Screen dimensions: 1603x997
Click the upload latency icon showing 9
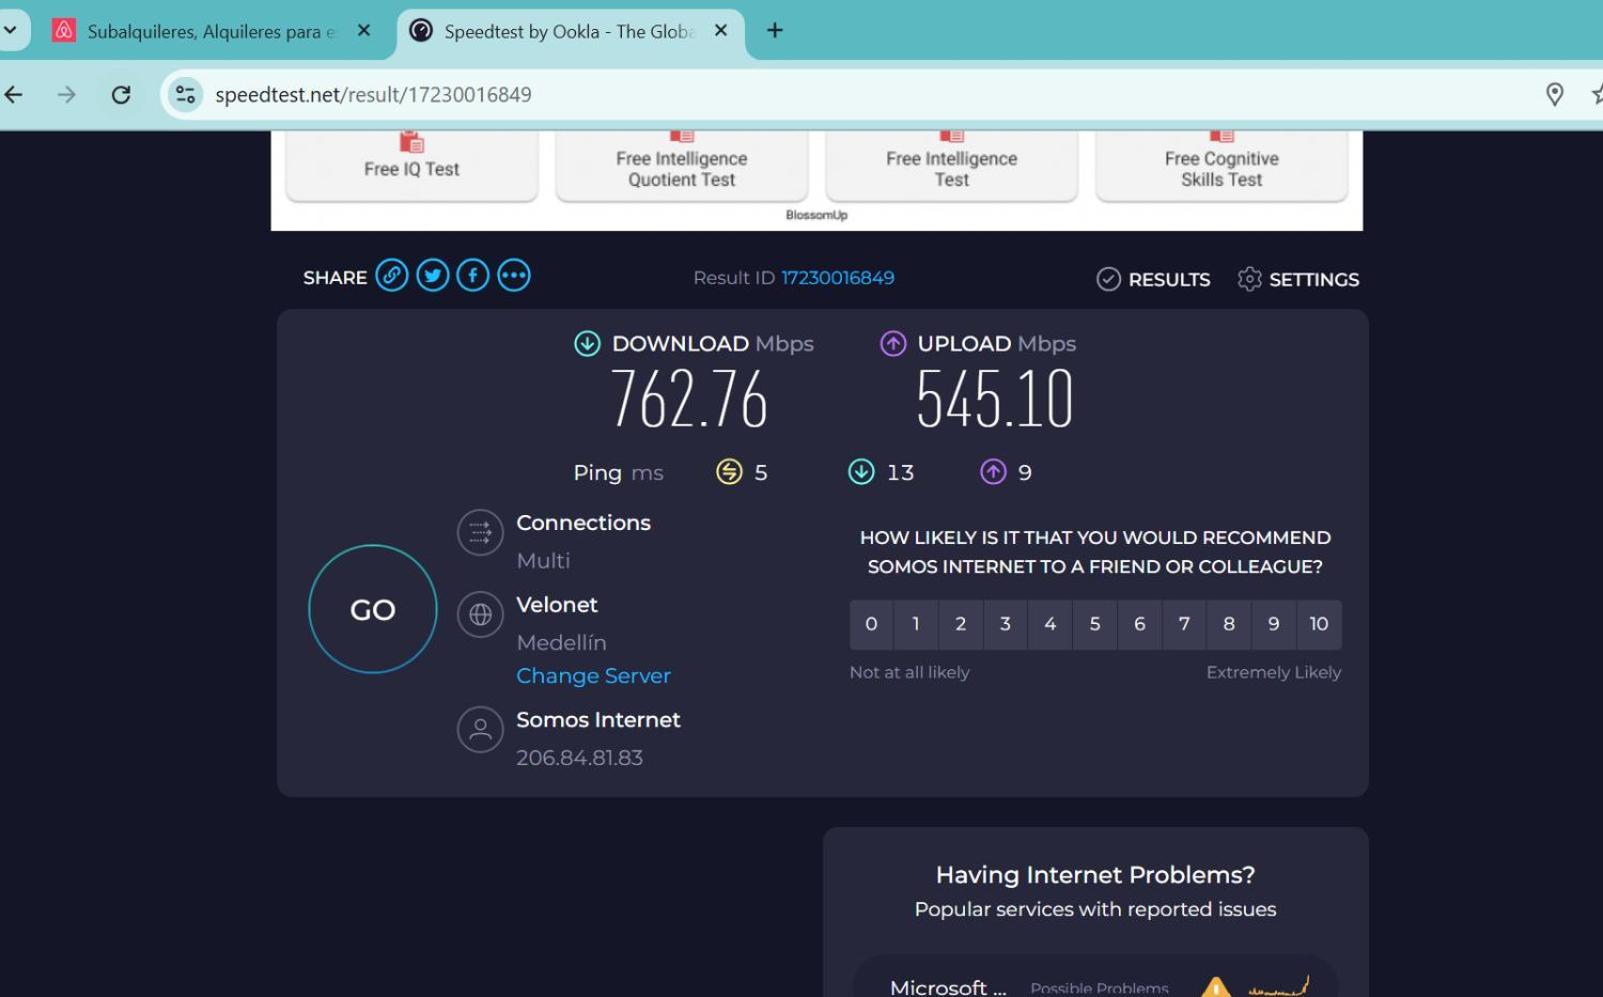(993, 472)
